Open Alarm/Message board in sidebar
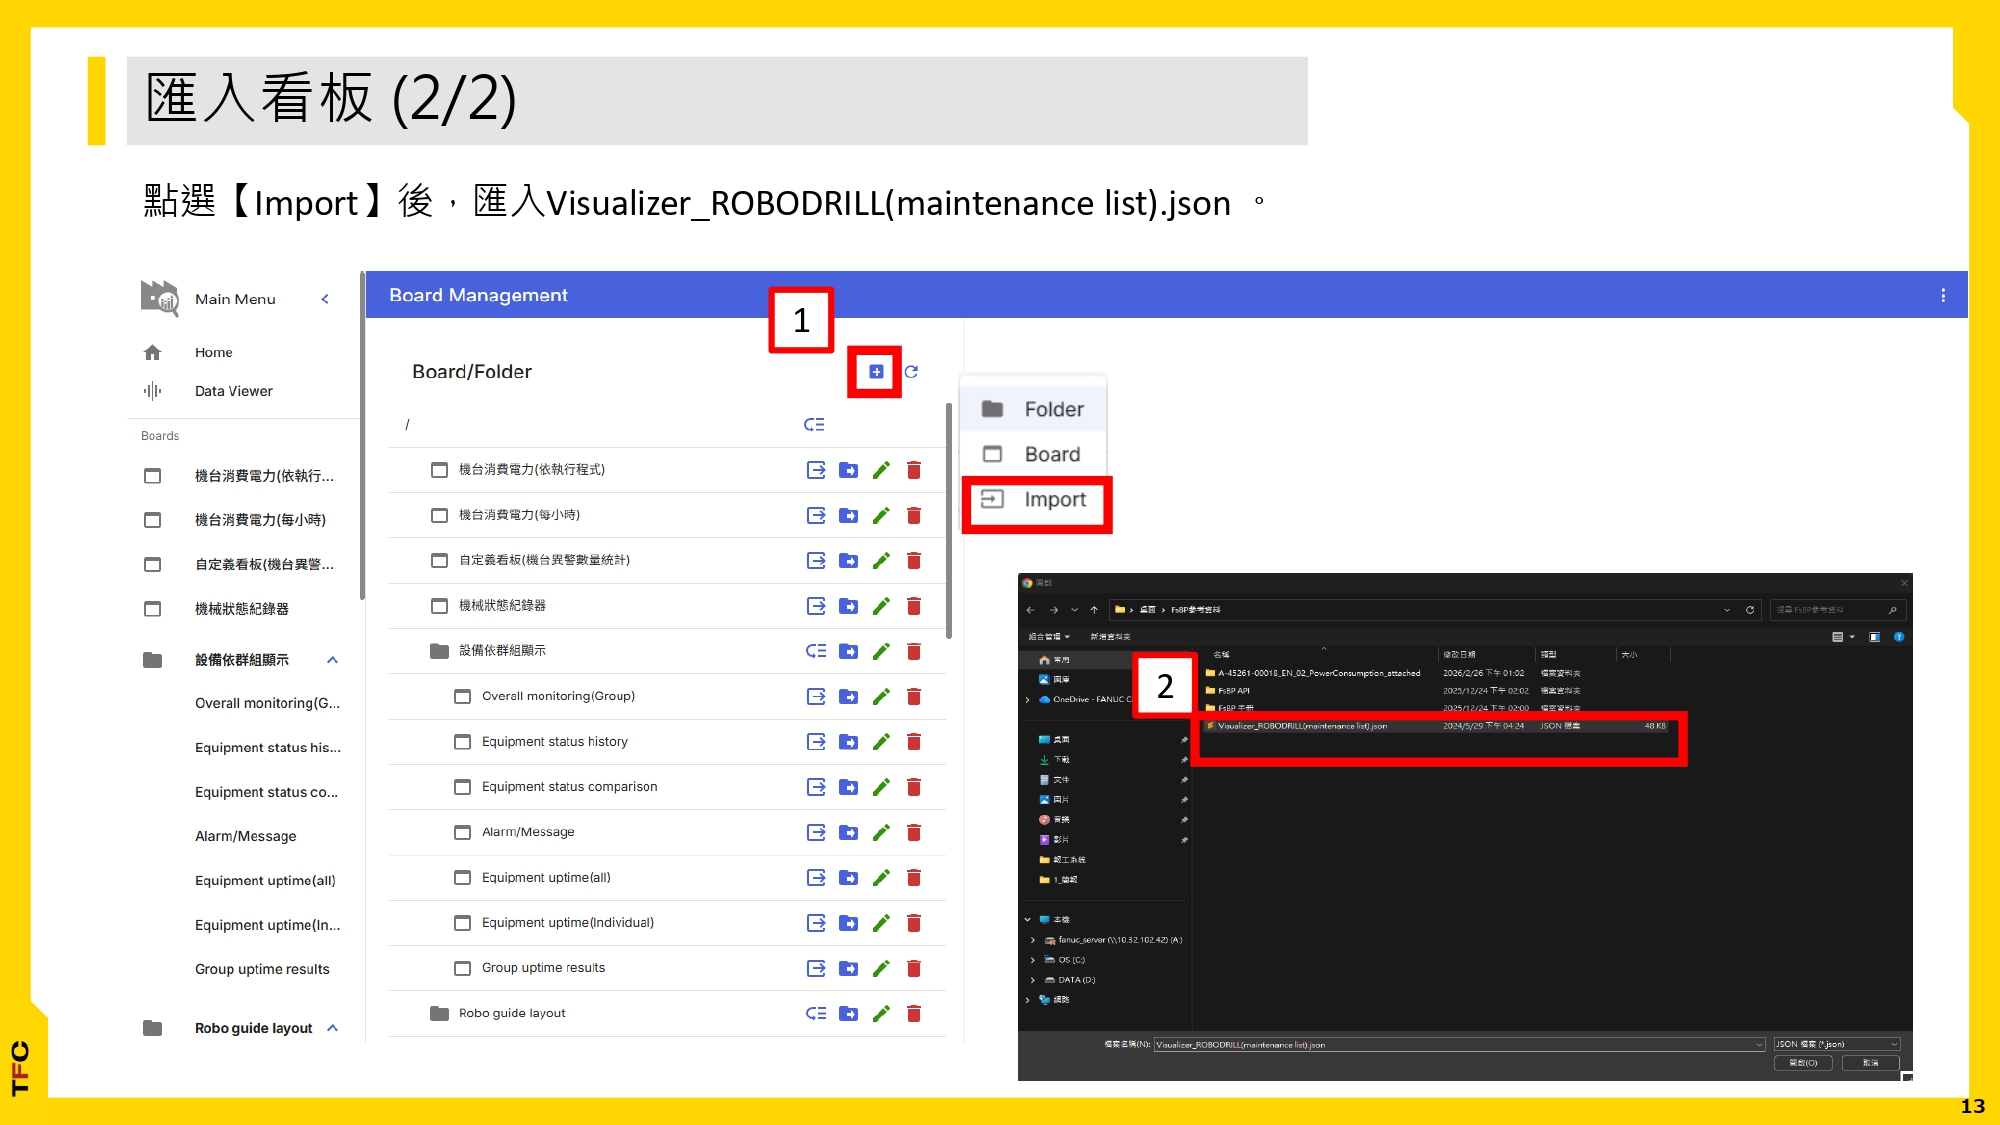This screenshot has width=2000, height=1125. (246, 836)
